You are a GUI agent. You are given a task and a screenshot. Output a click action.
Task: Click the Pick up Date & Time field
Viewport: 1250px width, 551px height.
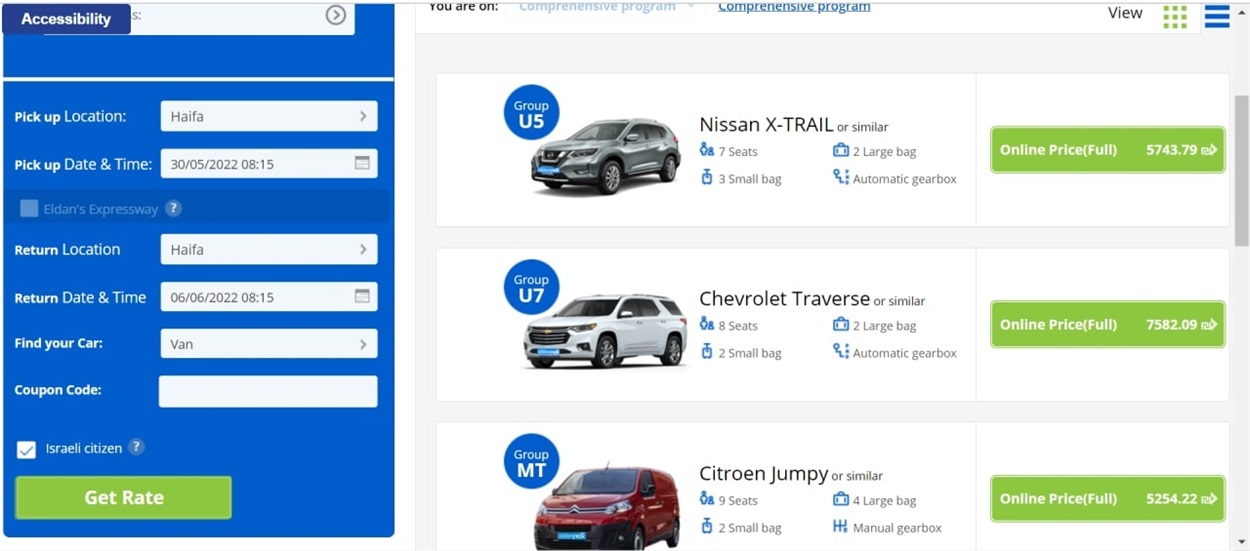coord(269,163)
